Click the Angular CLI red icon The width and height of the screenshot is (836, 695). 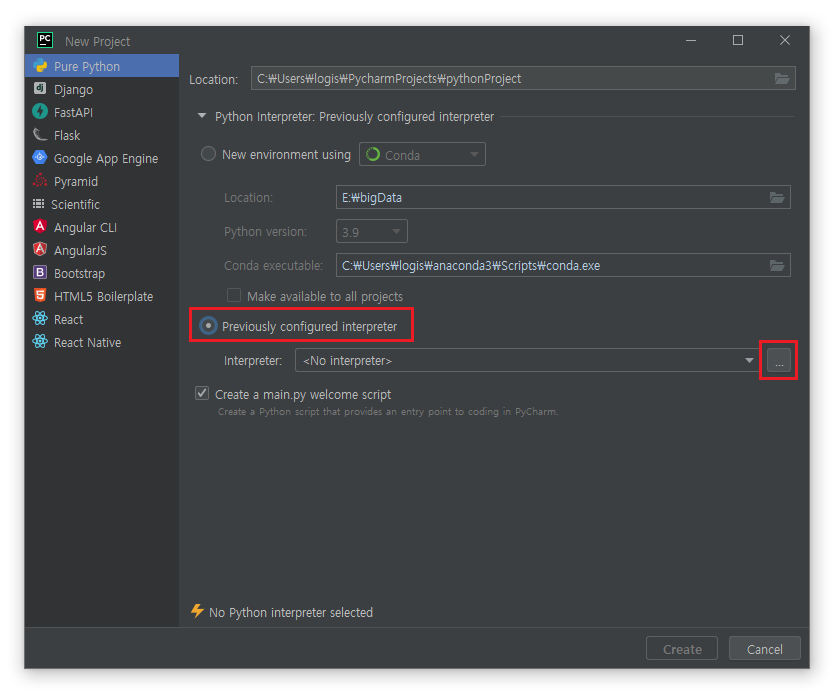tap(40, 227)
